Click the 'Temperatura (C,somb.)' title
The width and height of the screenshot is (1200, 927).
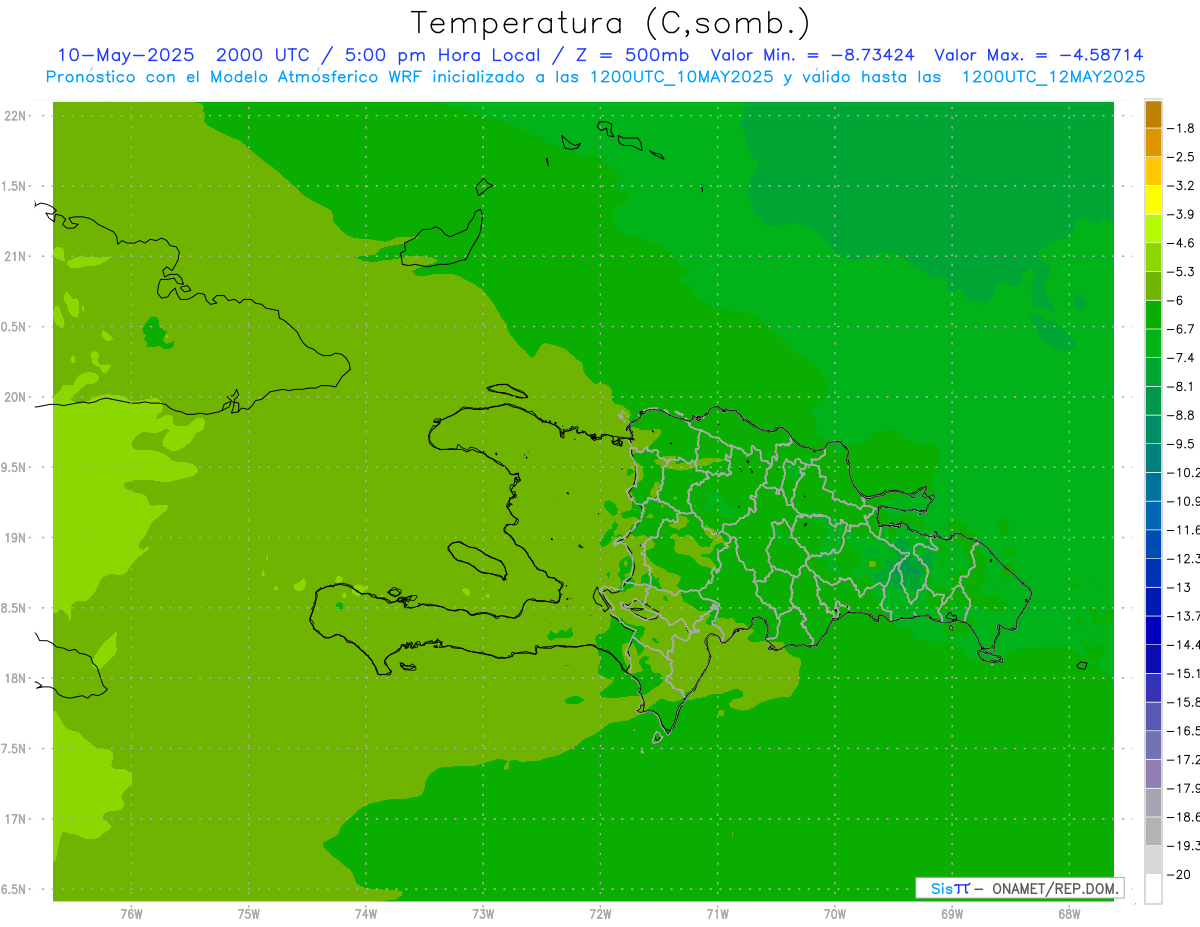coord(610,23)
